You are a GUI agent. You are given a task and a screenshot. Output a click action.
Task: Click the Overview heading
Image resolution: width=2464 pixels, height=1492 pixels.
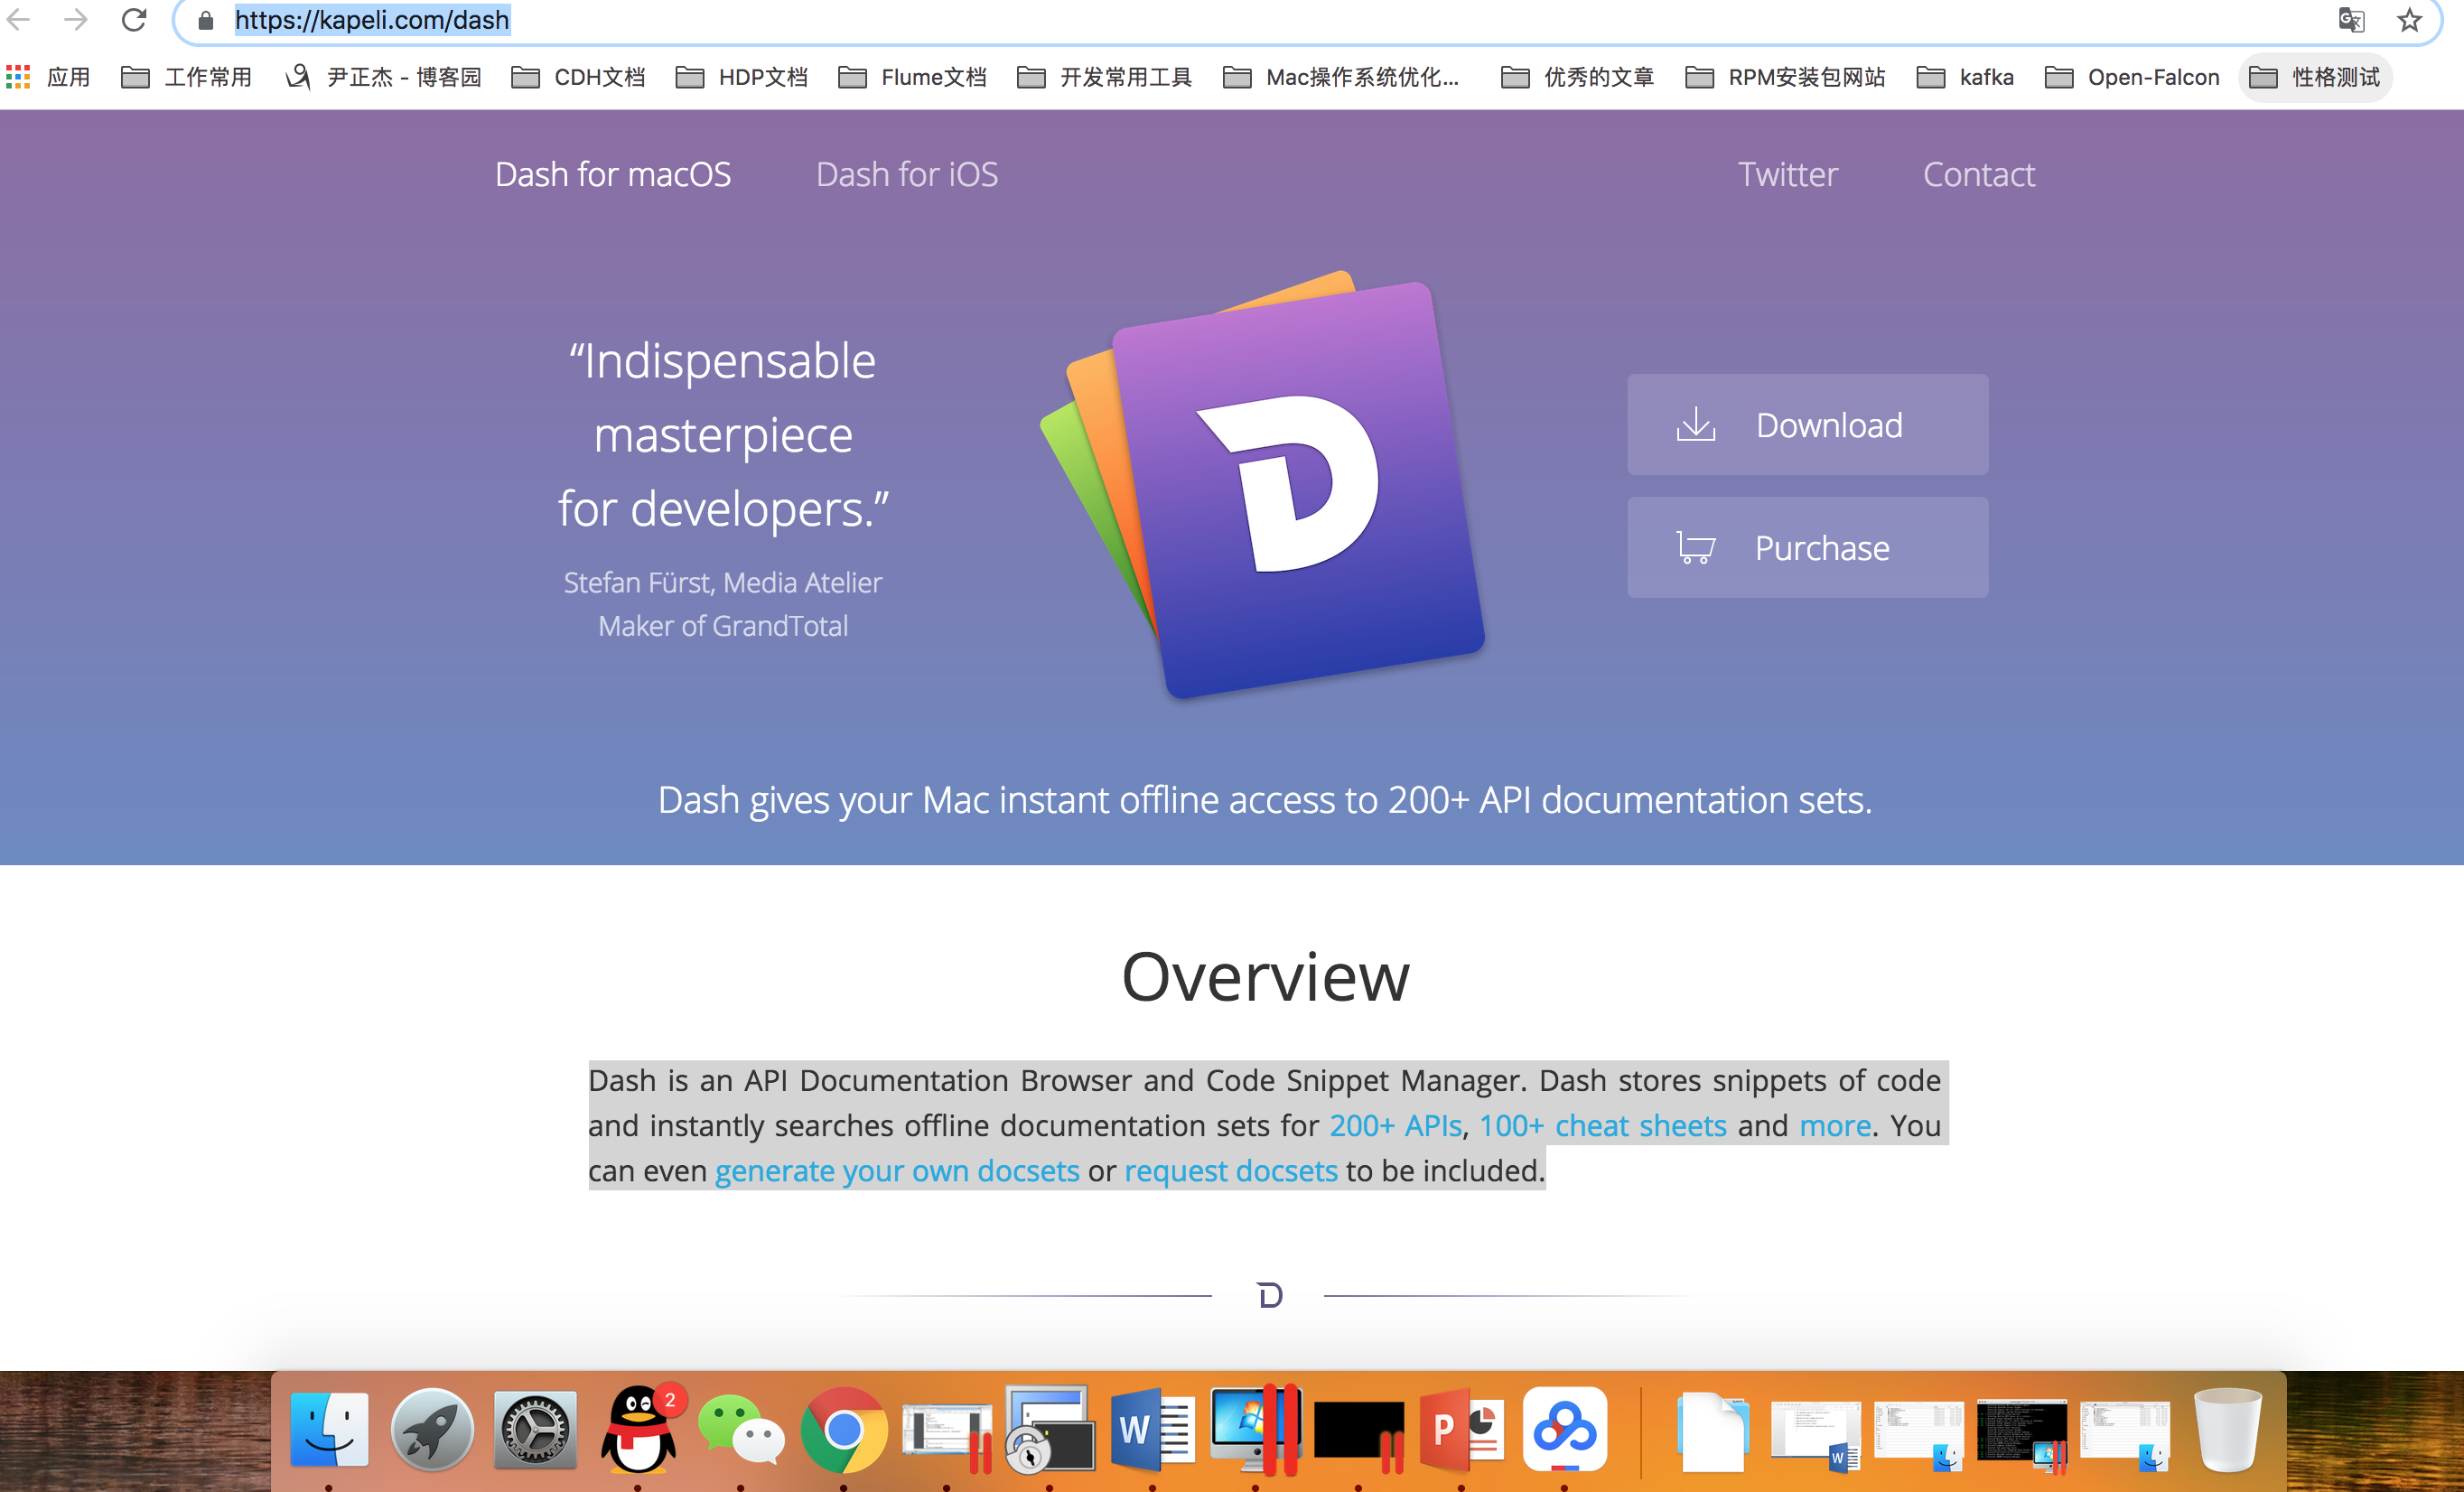1265,977
